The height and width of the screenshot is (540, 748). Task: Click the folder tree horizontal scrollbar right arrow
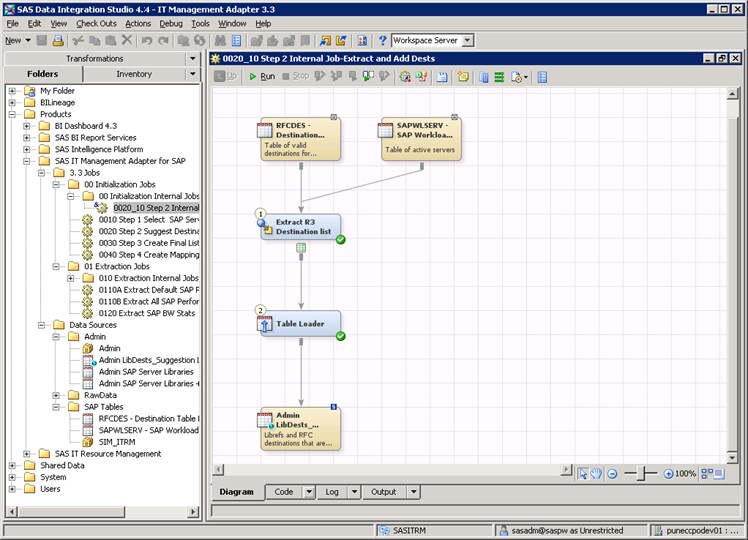point(193,512)
